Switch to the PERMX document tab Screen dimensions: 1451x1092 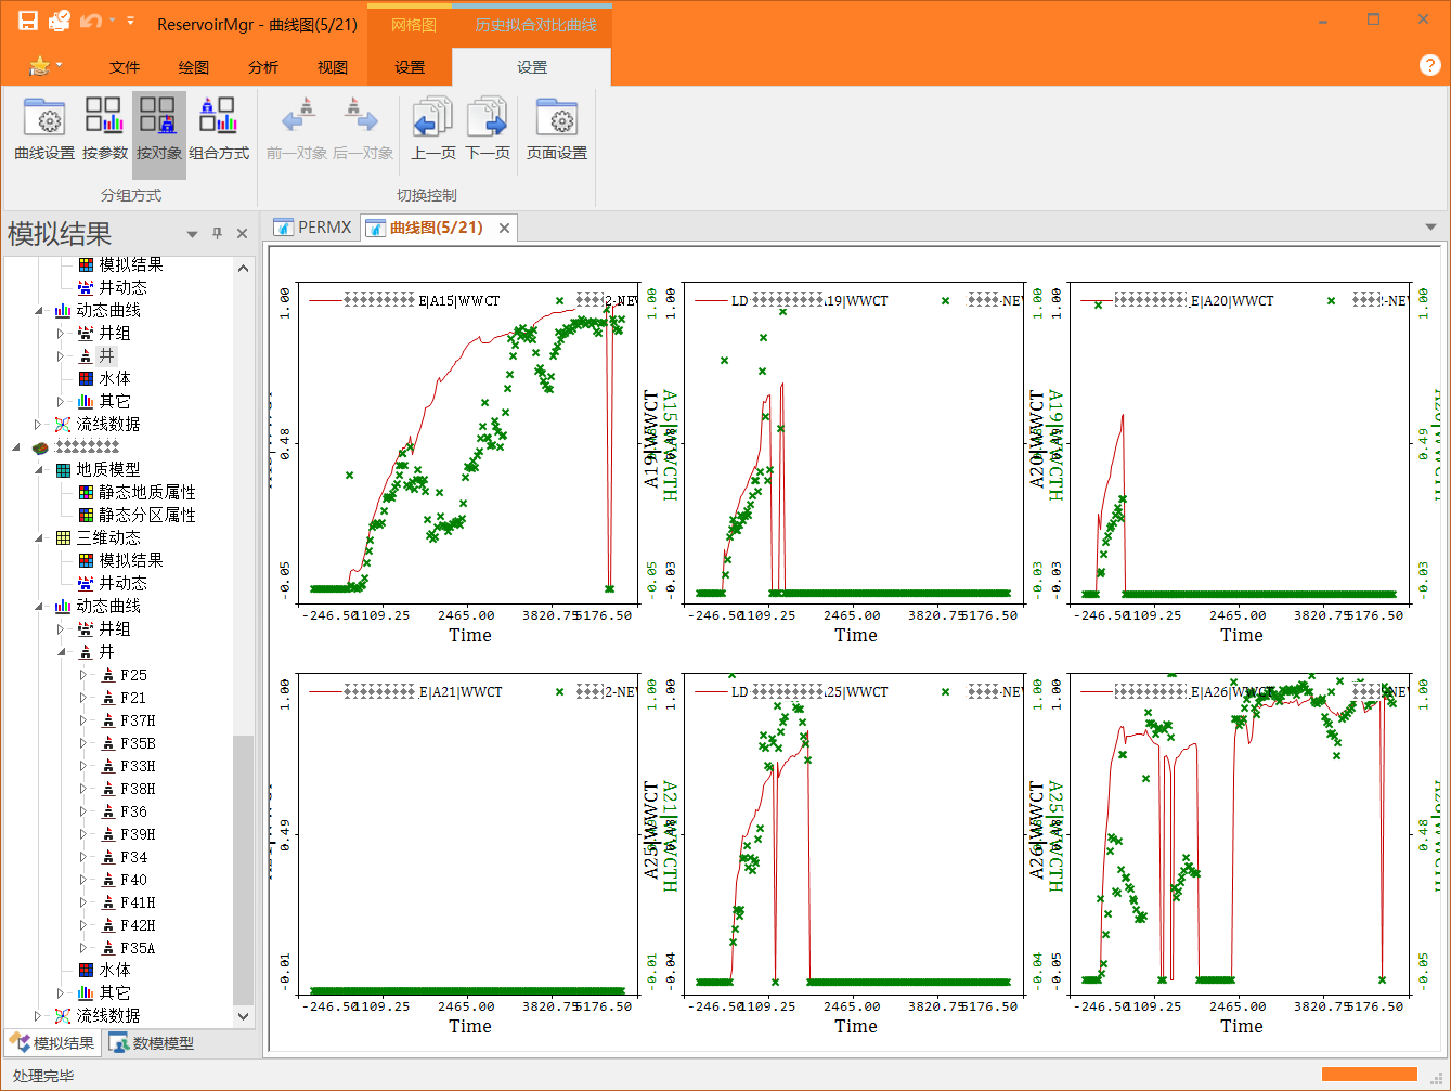click(x=313, y=228)
